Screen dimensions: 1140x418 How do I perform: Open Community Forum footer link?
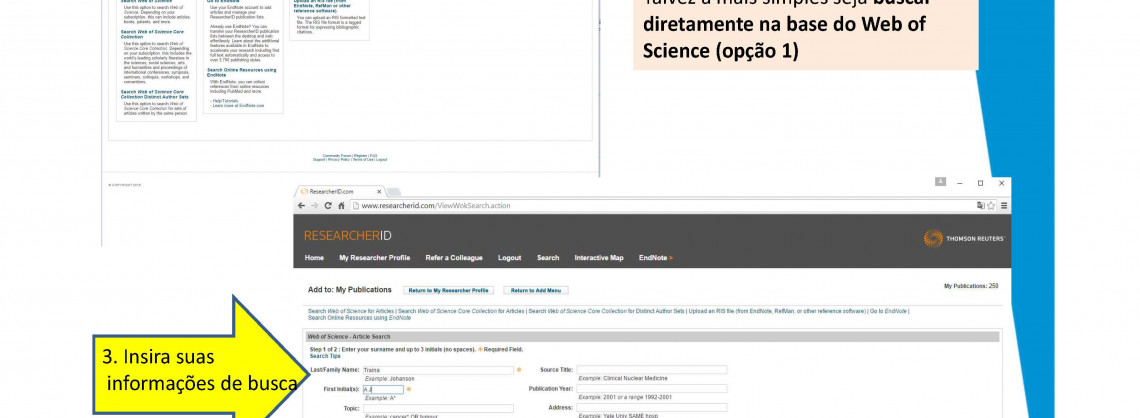(x=337, y=156)
